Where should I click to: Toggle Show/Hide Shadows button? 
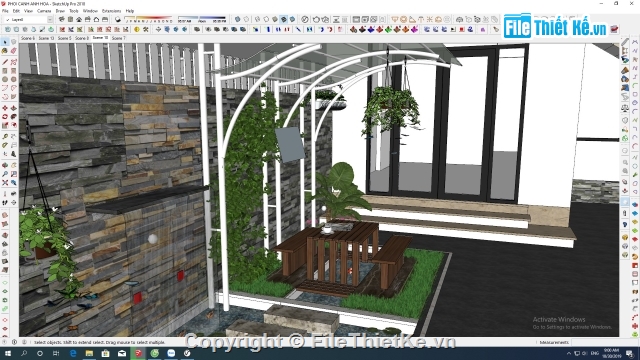coord(118,19)
